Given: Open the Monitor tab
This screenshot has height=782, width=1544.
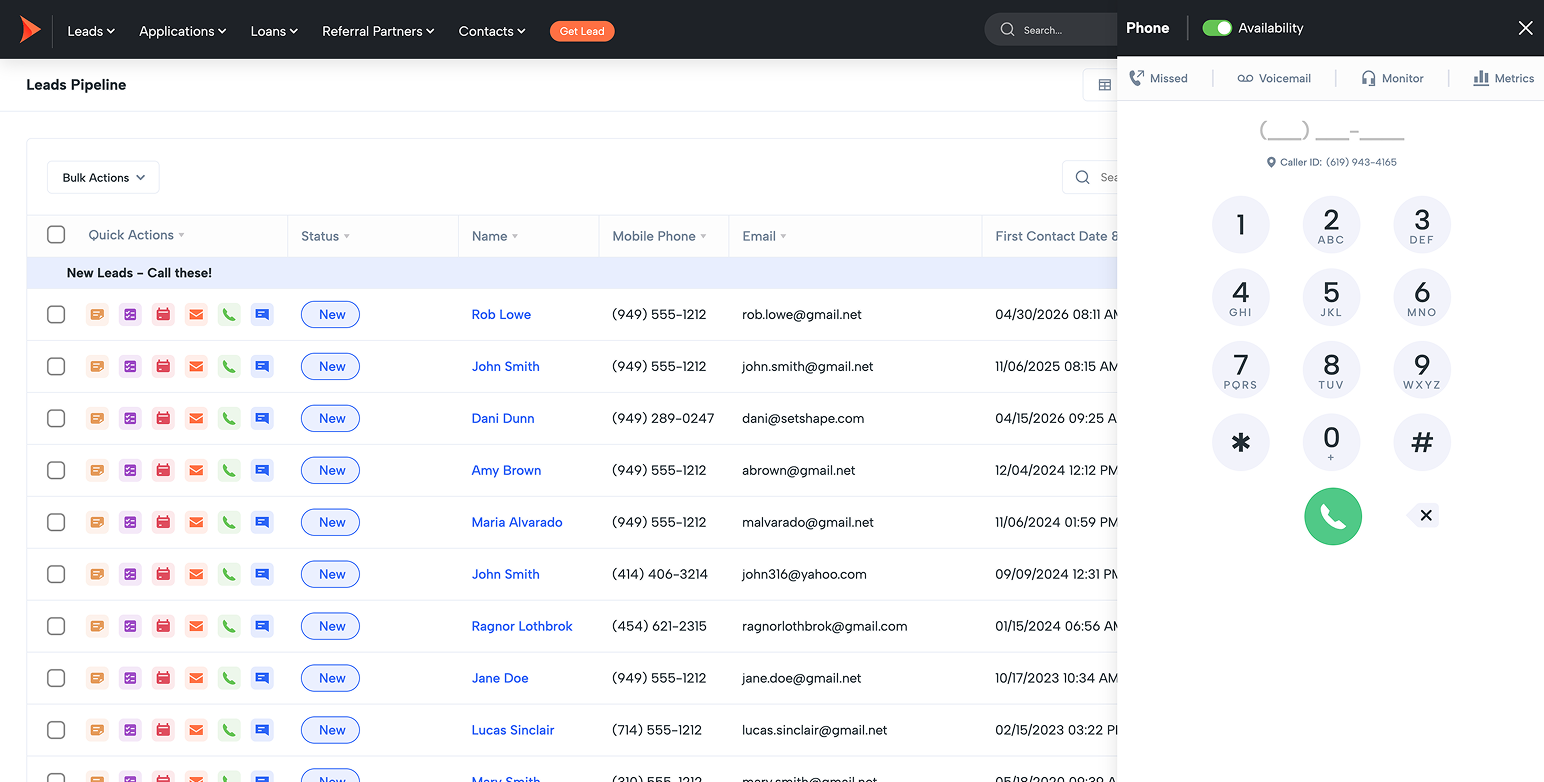Looking at the screenshot, I should point(1392,78).
